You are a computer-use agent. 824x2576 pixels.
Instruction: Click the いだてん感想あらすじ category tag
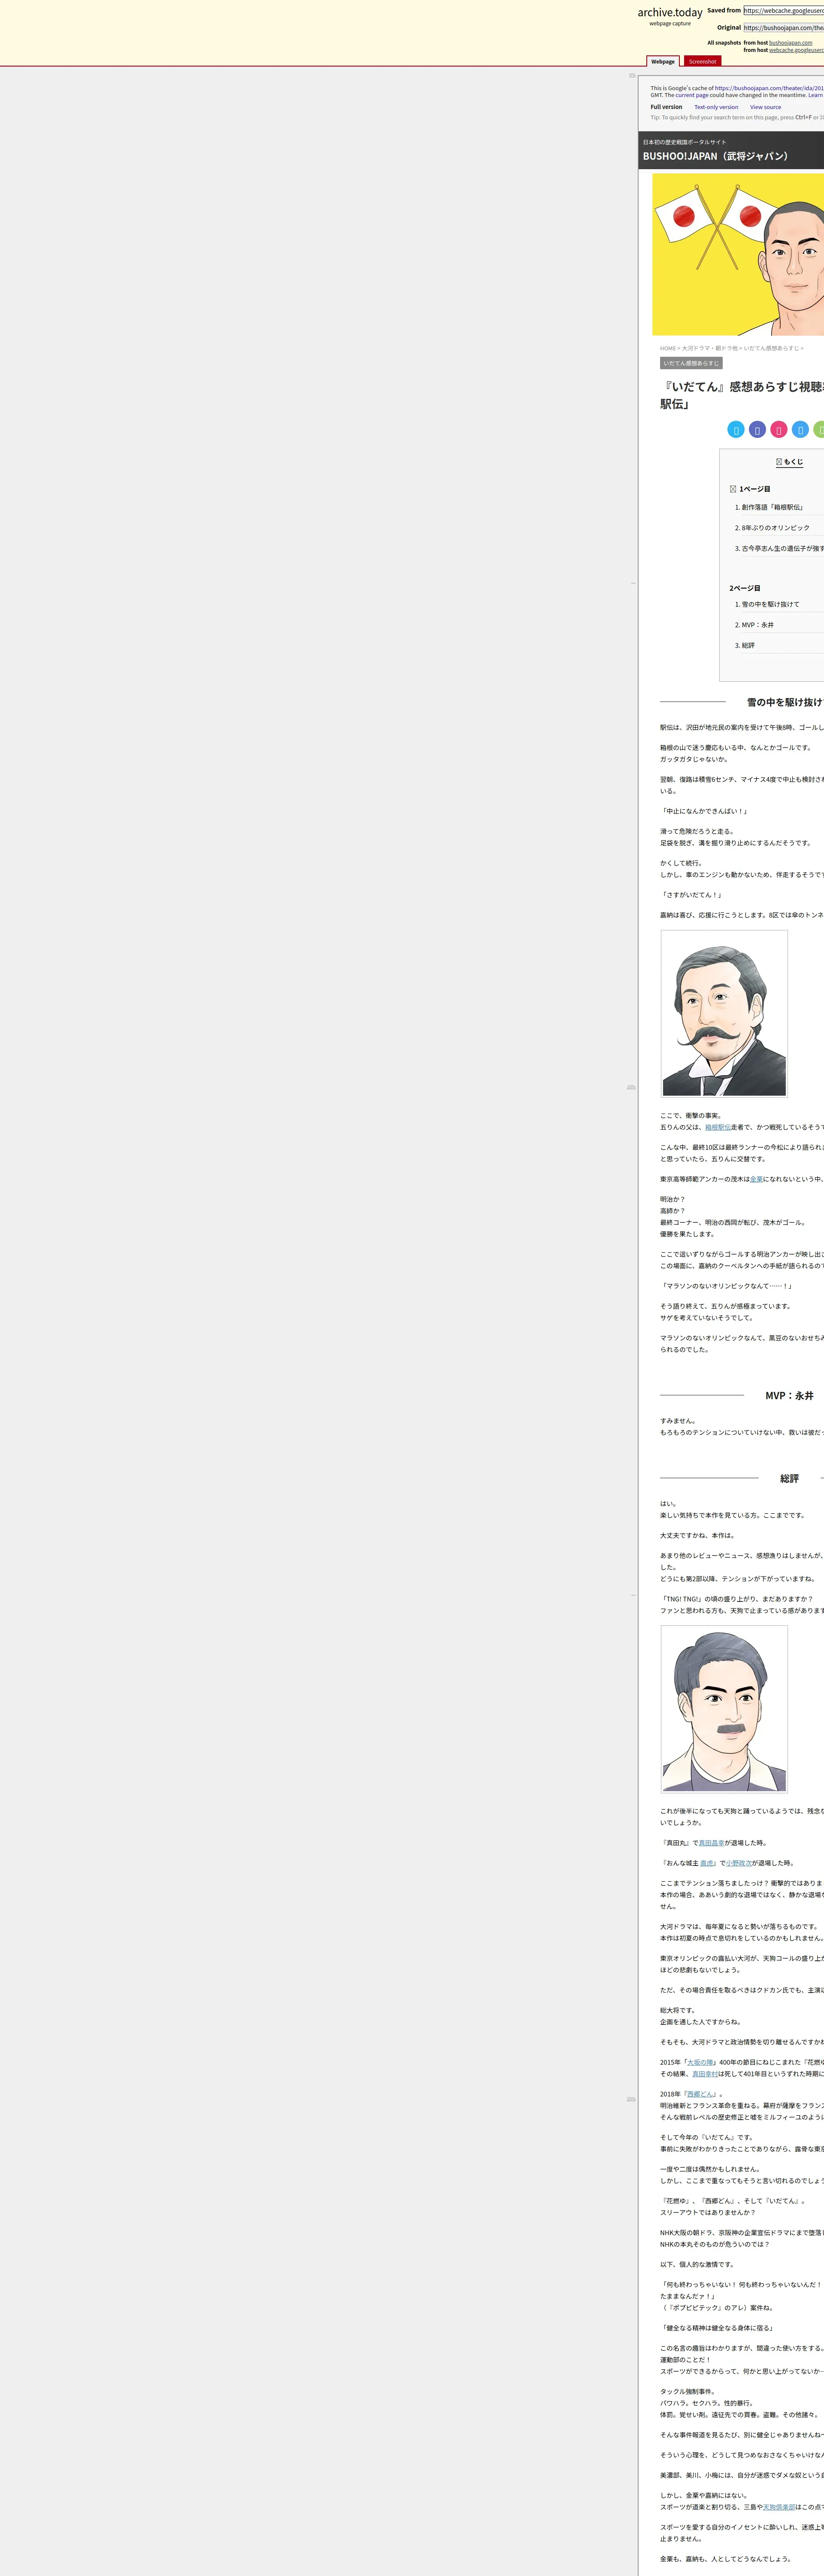point(690,363)
